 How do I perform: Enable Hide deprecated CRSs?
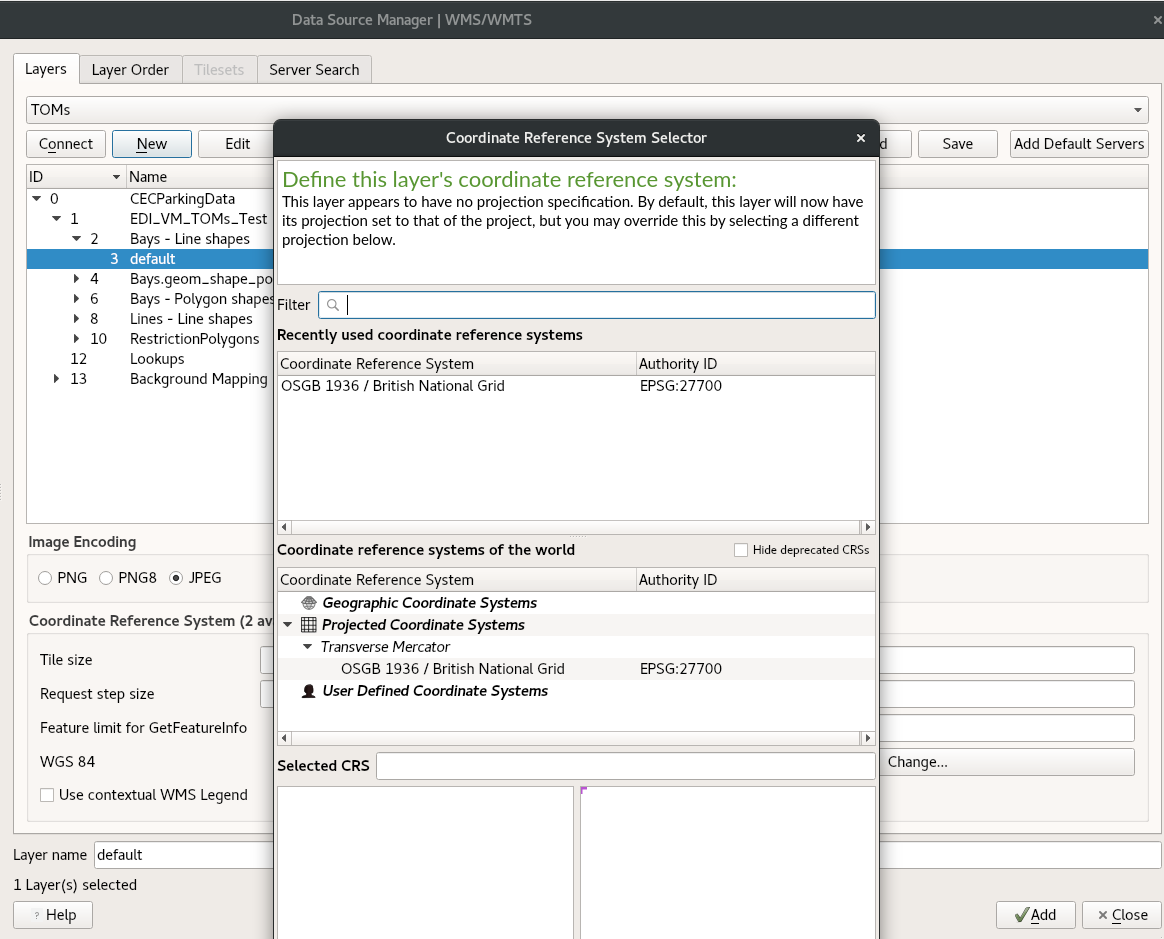[740, 549]
